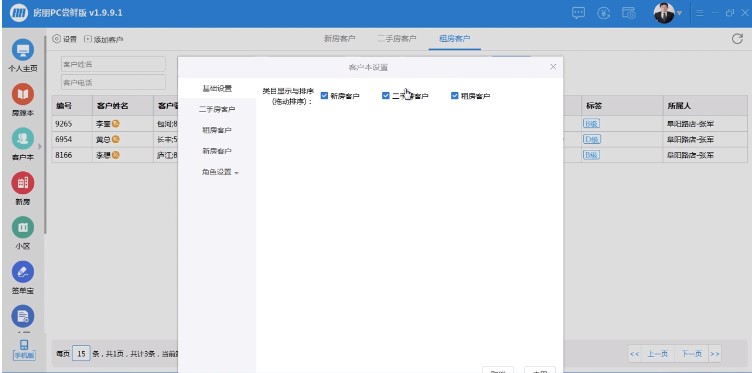Screen dimensions: 752x373
Task: Select the 客户本 sidebar icon
Action: (23, 139)
